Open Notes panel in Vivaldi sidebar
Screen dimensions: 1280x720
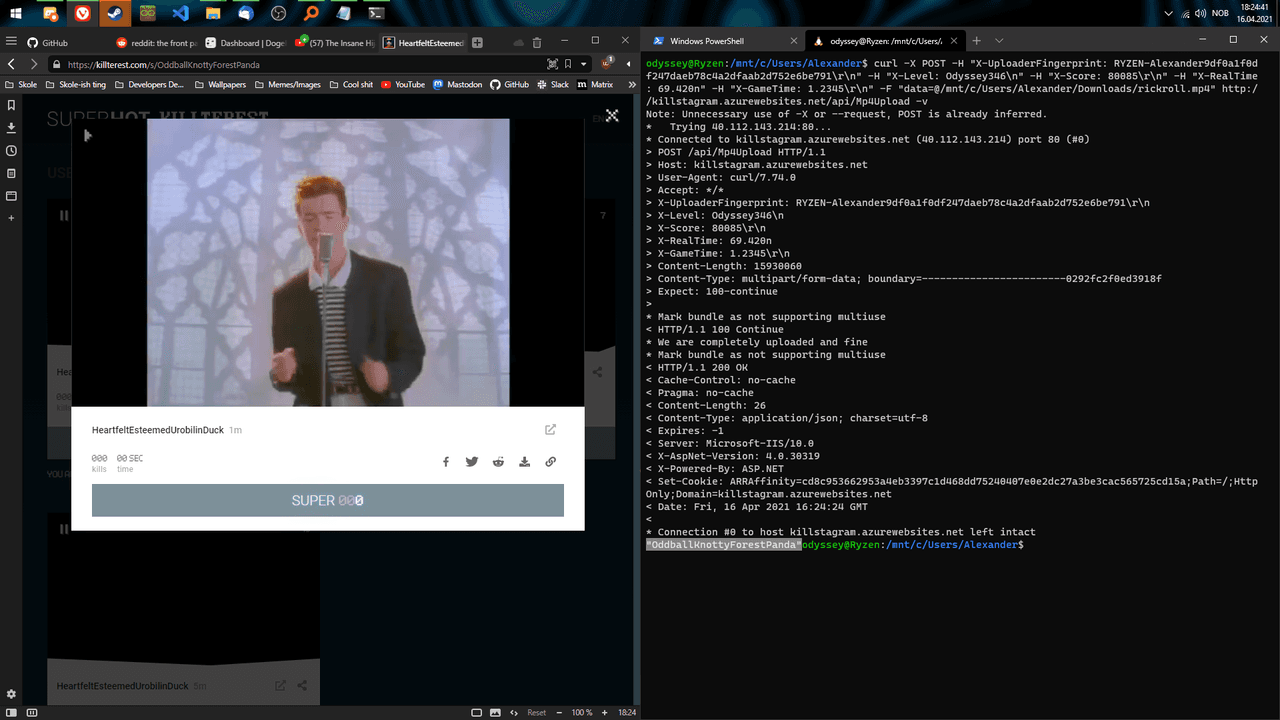pos(11,173)
